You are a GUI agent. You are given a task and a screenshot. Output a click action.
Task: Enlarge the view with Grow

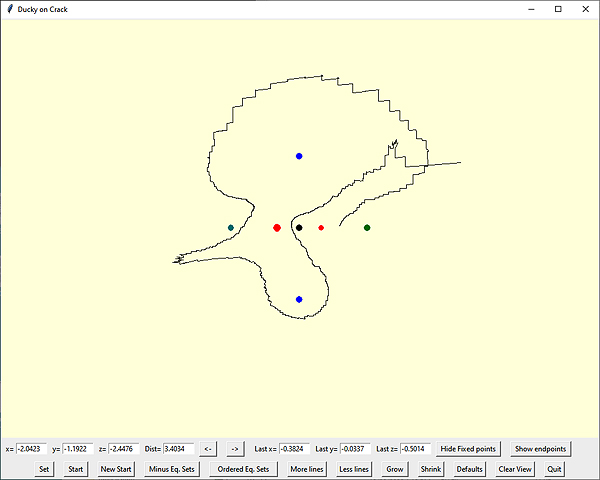coord(395,469)
